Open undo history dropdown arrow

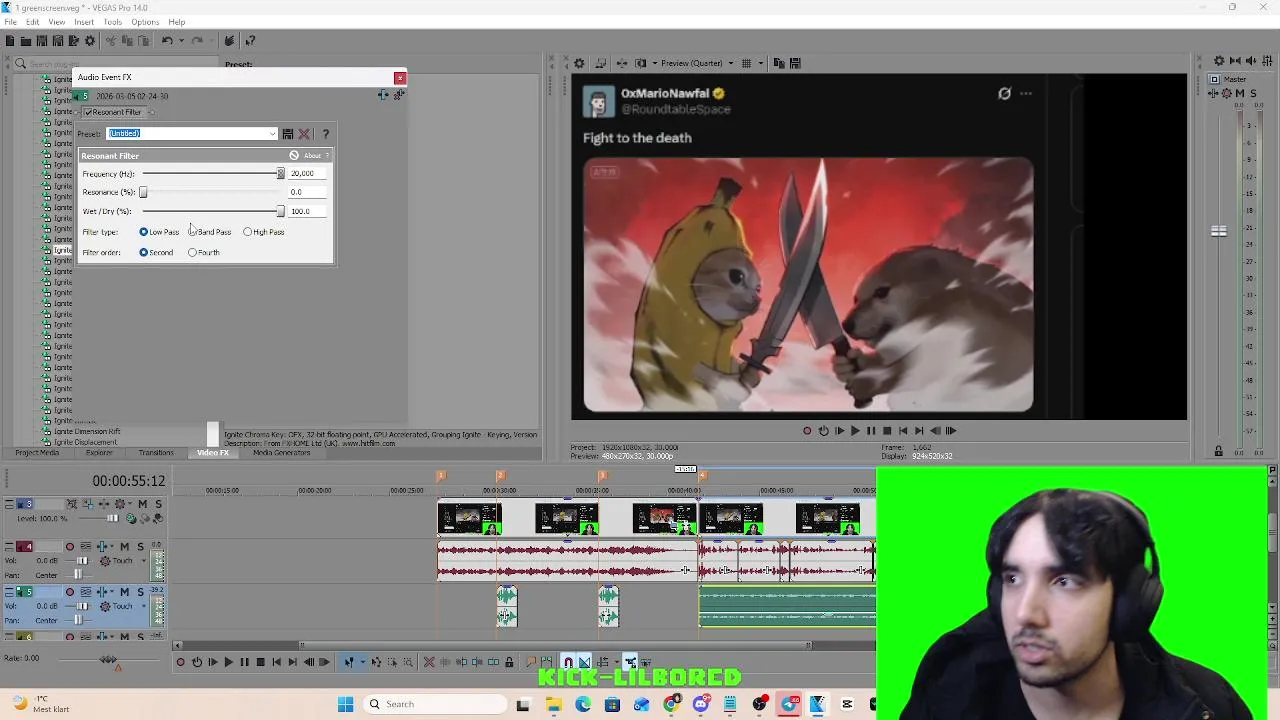pos(180,41)
